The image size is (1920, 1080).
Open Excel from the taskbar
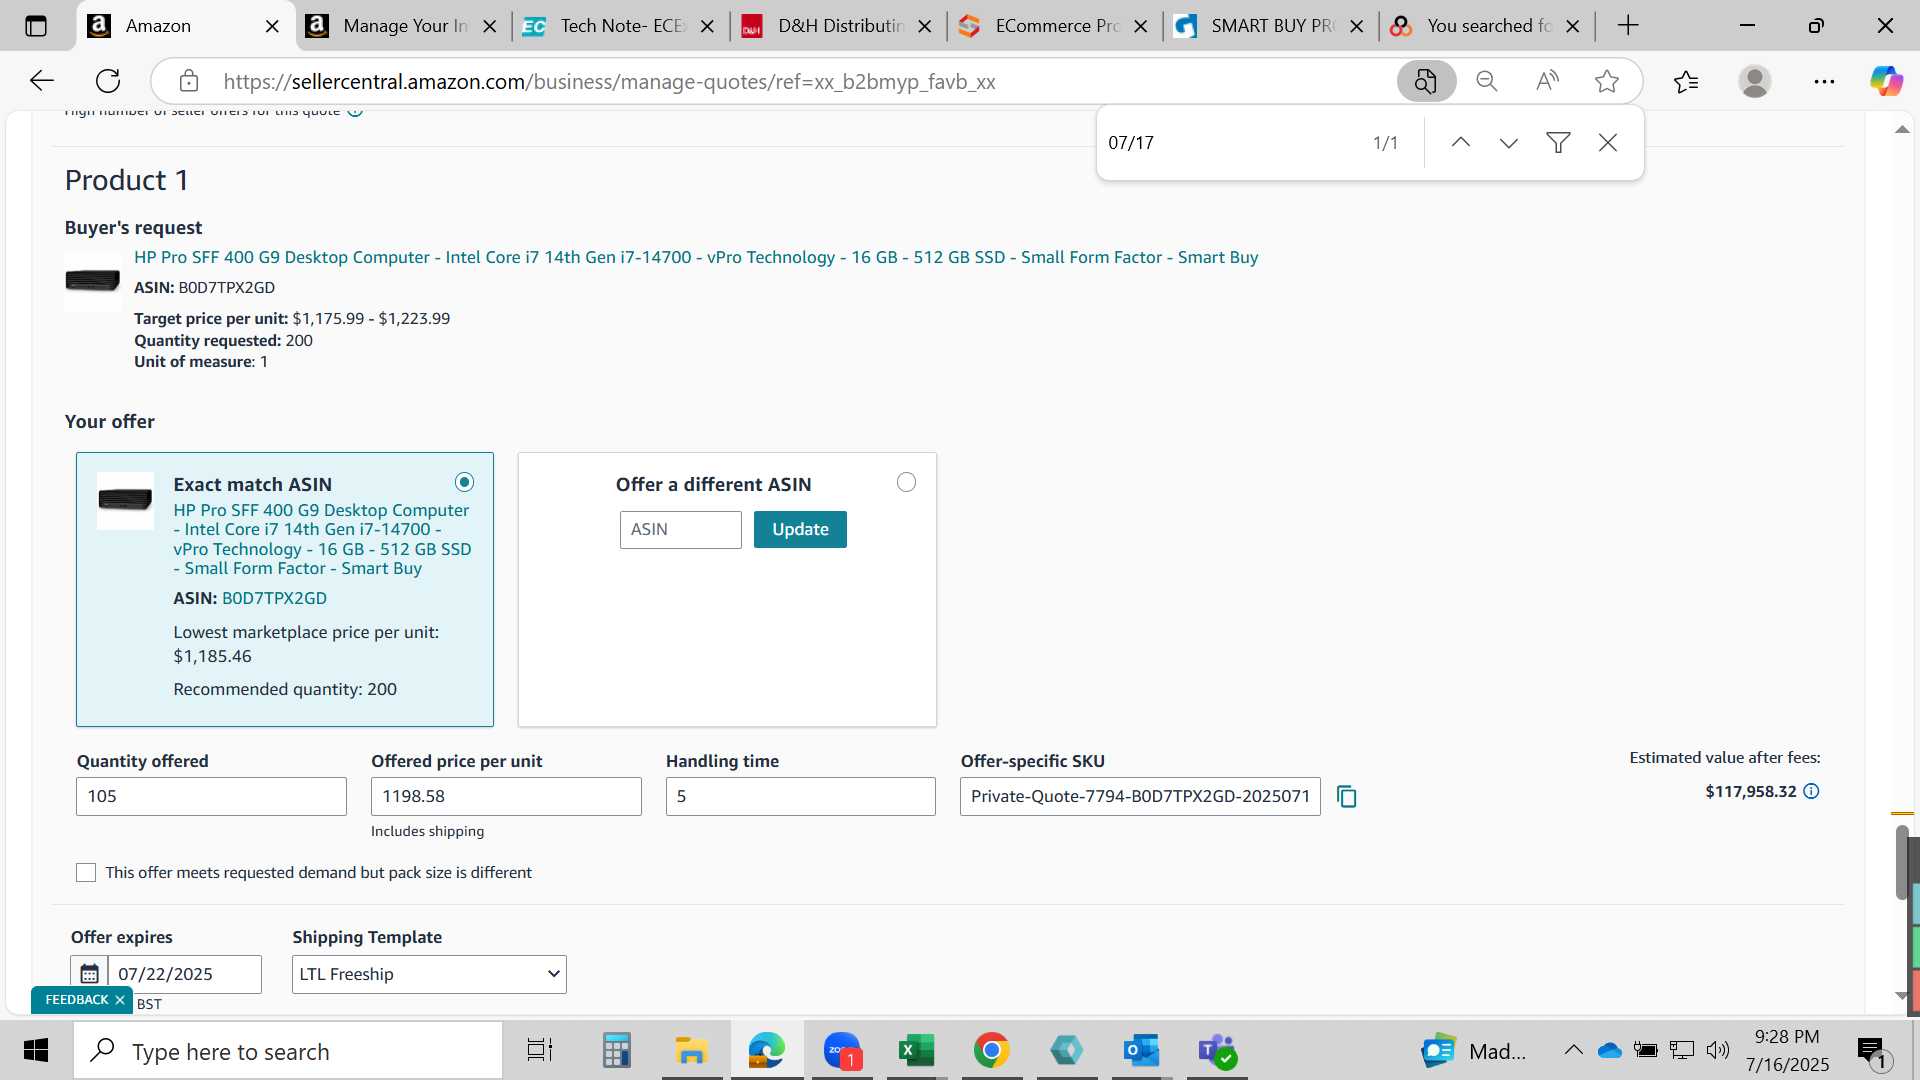916,1050
